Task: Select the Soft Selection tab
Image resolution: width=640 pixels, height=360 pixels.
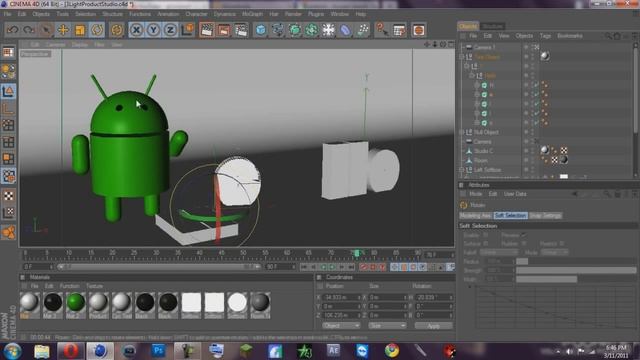Action: click(510, 216)
